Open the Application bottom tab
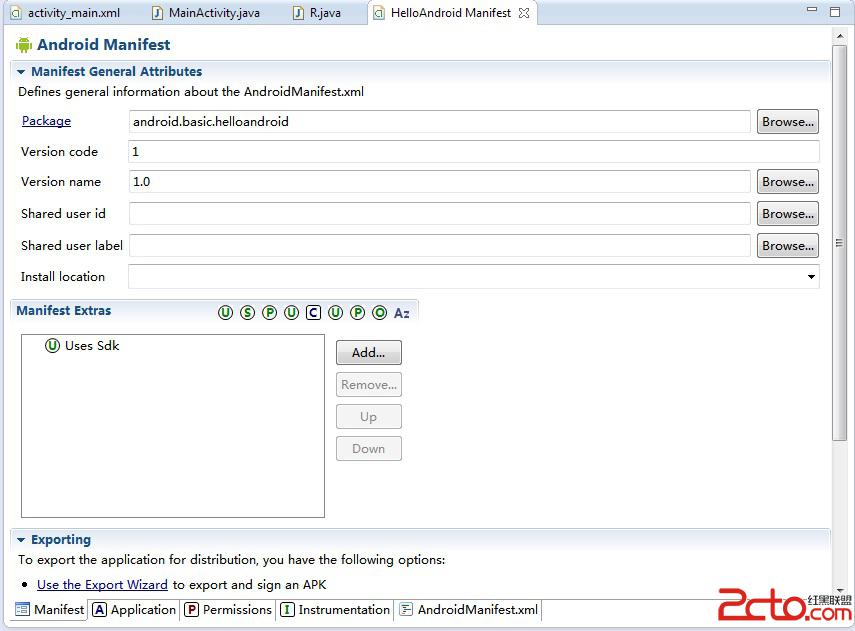The image size is (855, 631). point(134,609)
